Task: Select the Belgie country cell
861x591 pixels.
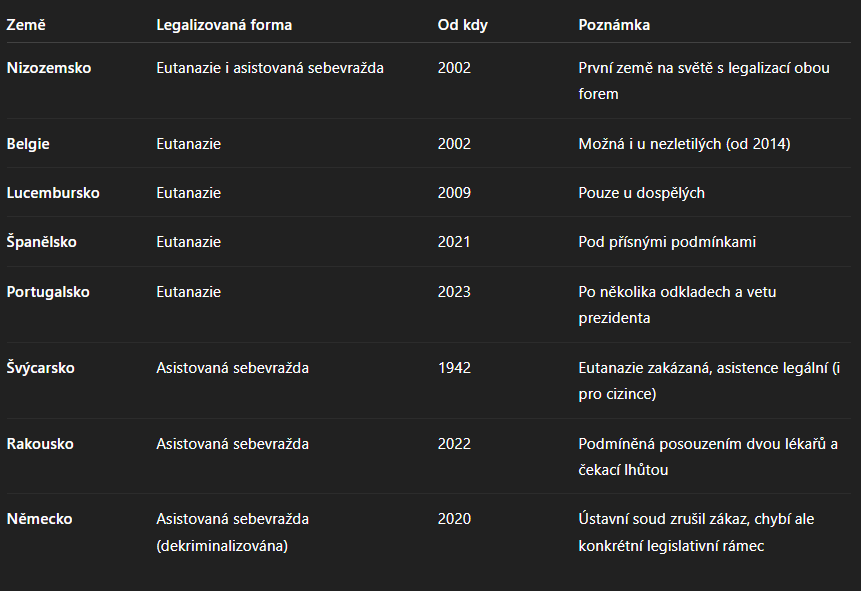Action: coord(28,144)
